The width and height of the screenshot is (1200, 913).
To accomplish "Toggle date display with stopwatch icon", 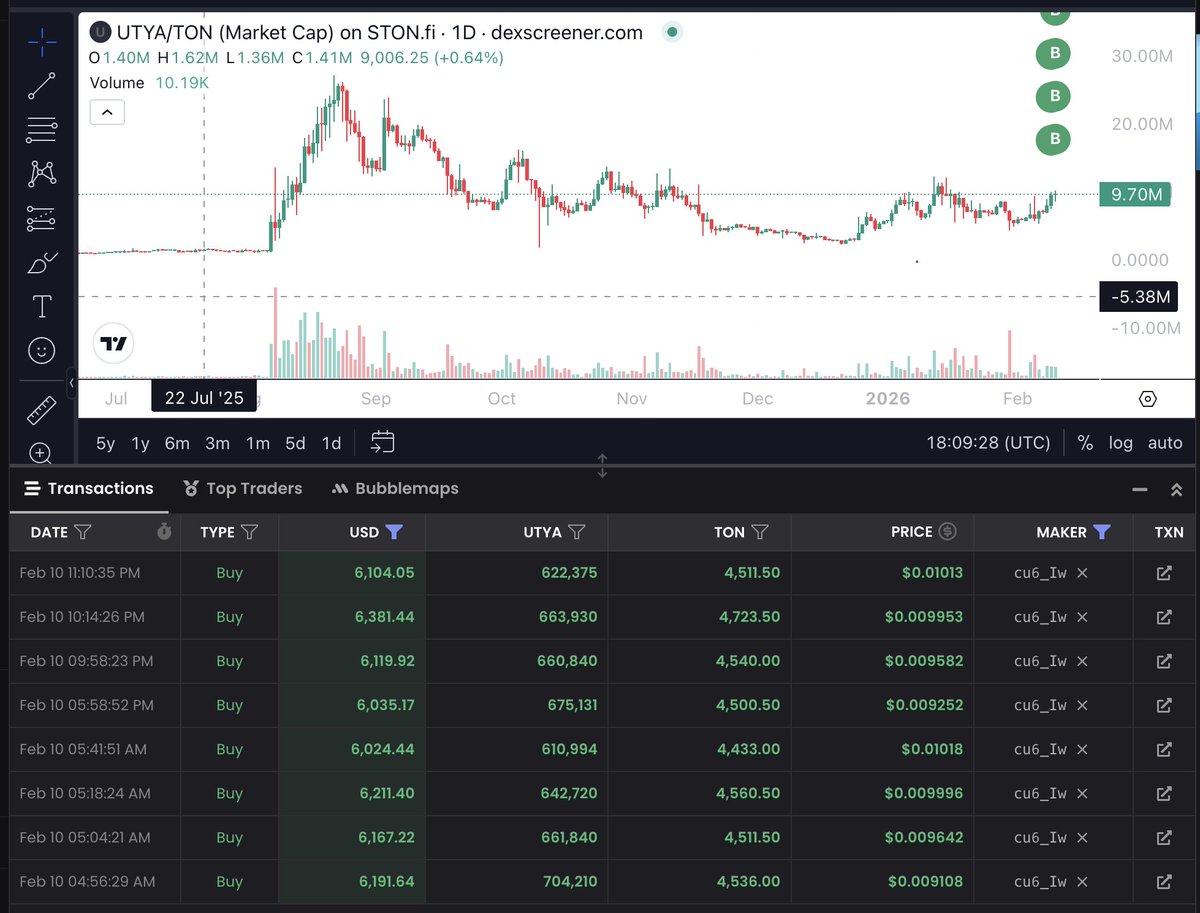I will 164,532.
